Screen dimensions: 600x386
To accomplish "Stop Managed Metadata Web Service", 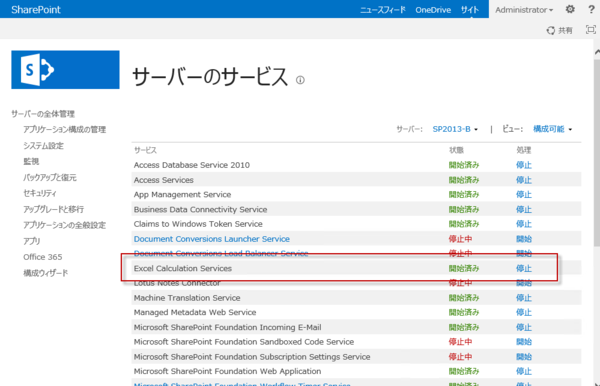I will [524, 313].
